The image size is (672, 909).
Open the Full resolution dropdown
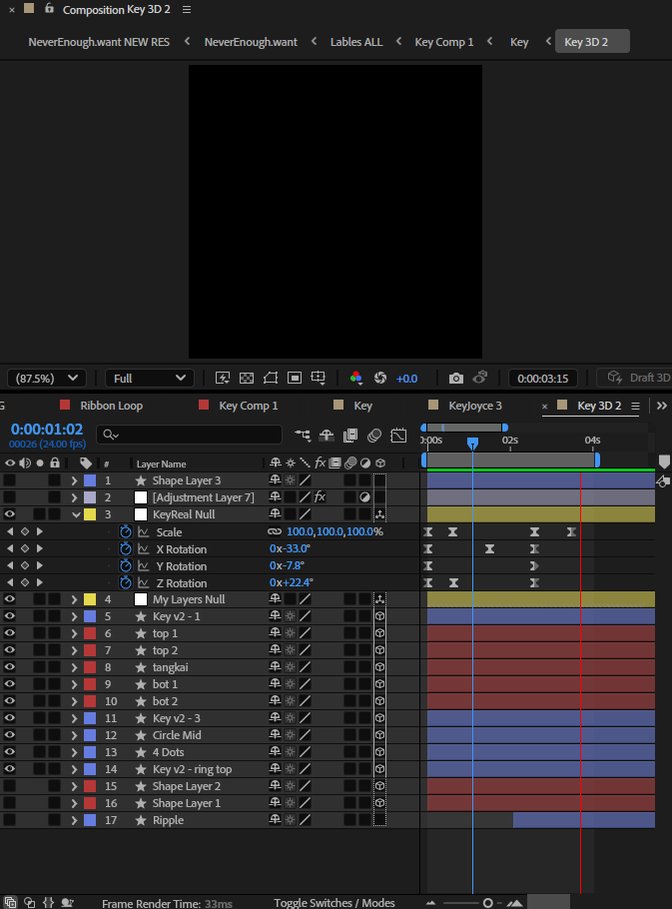pyautogui.click(x=149, y=378)
